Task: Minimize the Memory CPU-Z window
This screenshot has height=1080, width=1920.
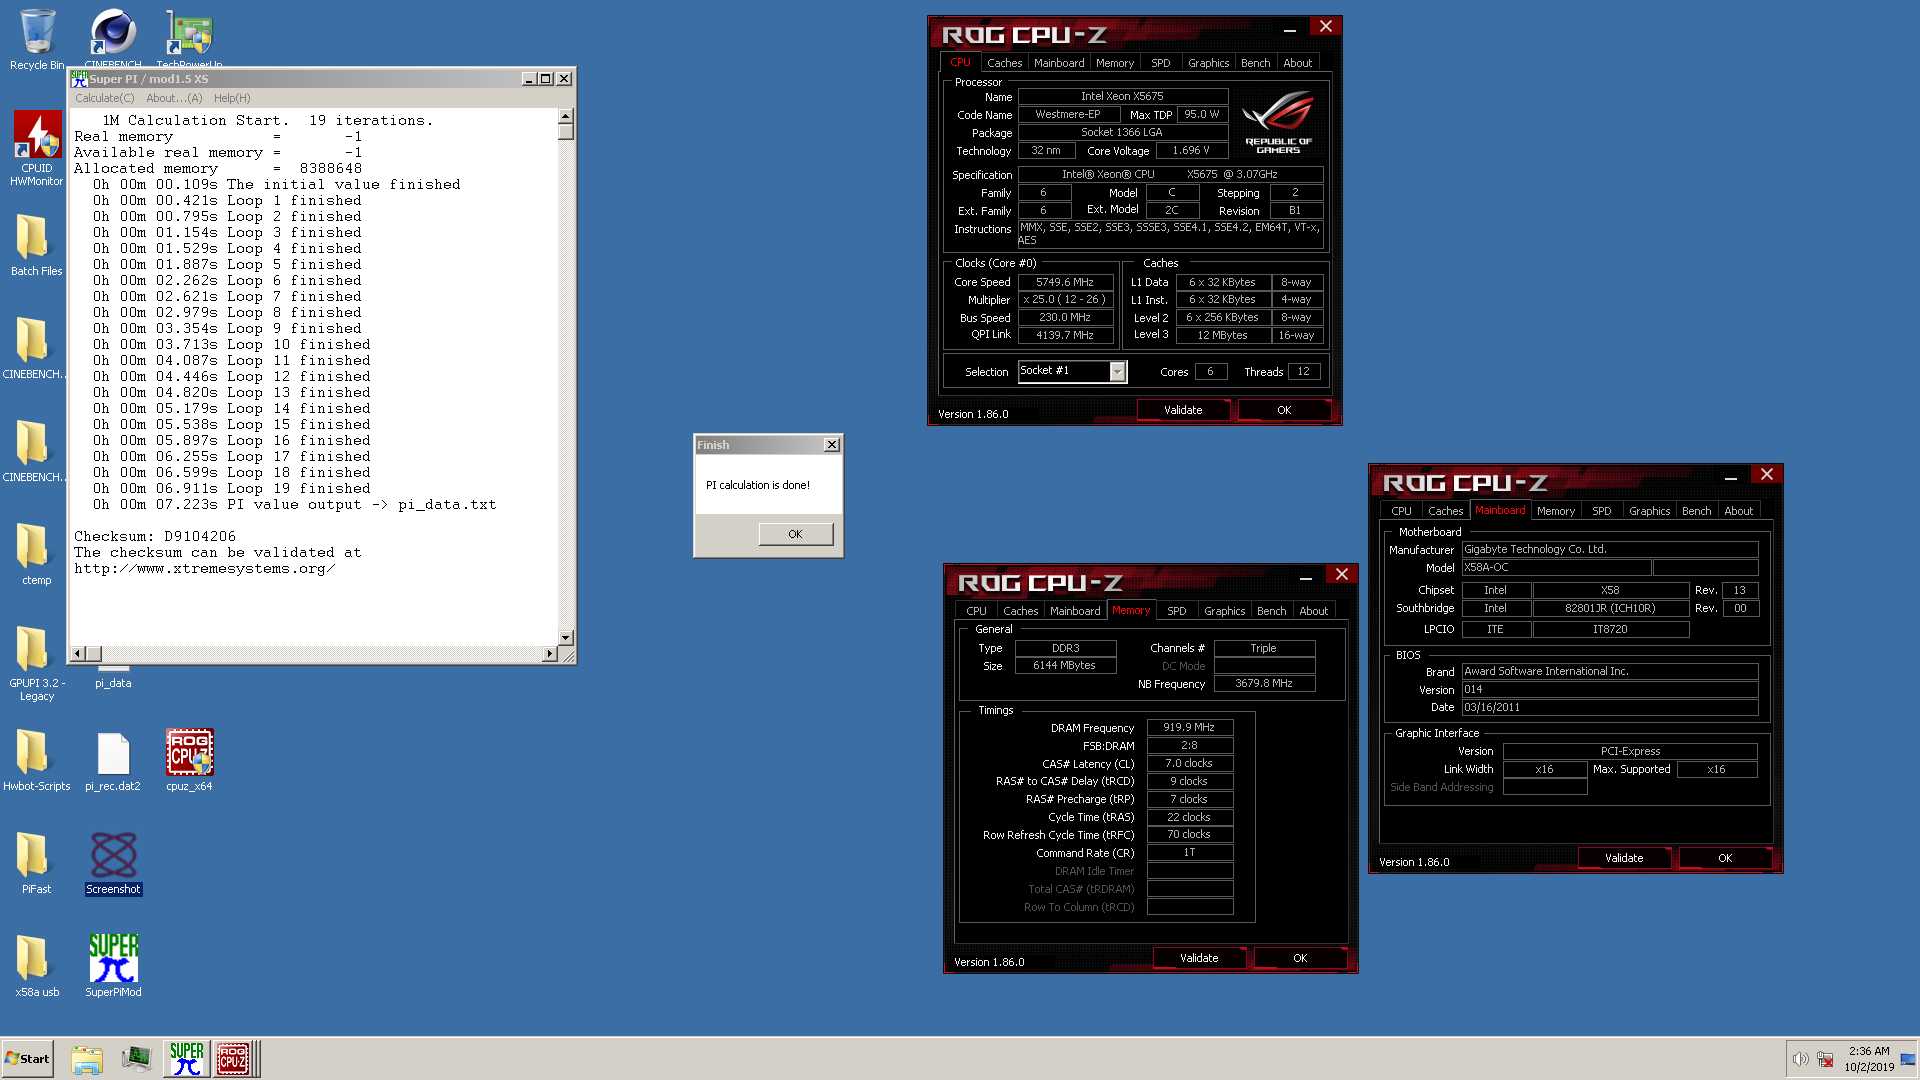Action: coord(1305,575)
